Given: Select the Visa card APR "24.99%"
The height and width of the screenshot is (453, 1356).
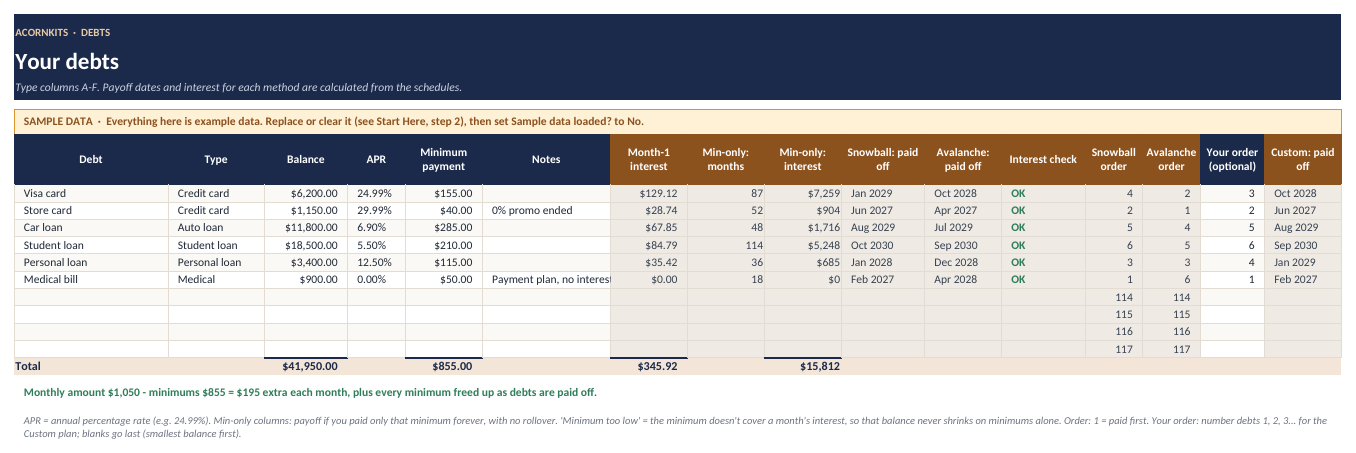Looking at the screenshot, I should [376, 193].
